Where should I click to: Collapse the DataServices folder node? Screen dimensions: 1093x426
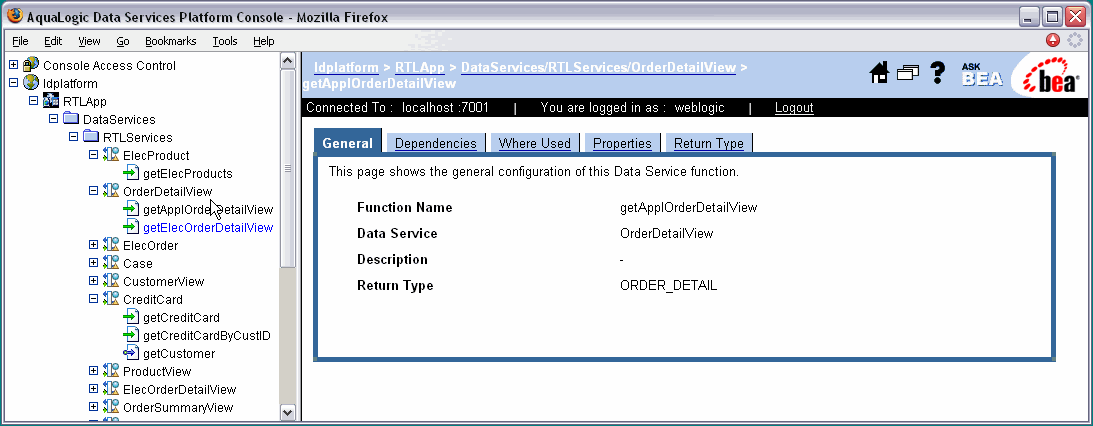click(x=53, y=119)
